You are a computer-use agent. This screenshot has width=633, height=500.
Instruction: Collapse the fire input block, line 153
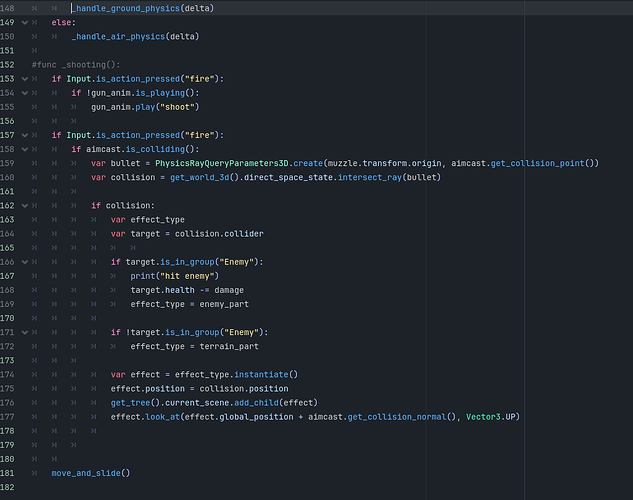pos(25,79)
